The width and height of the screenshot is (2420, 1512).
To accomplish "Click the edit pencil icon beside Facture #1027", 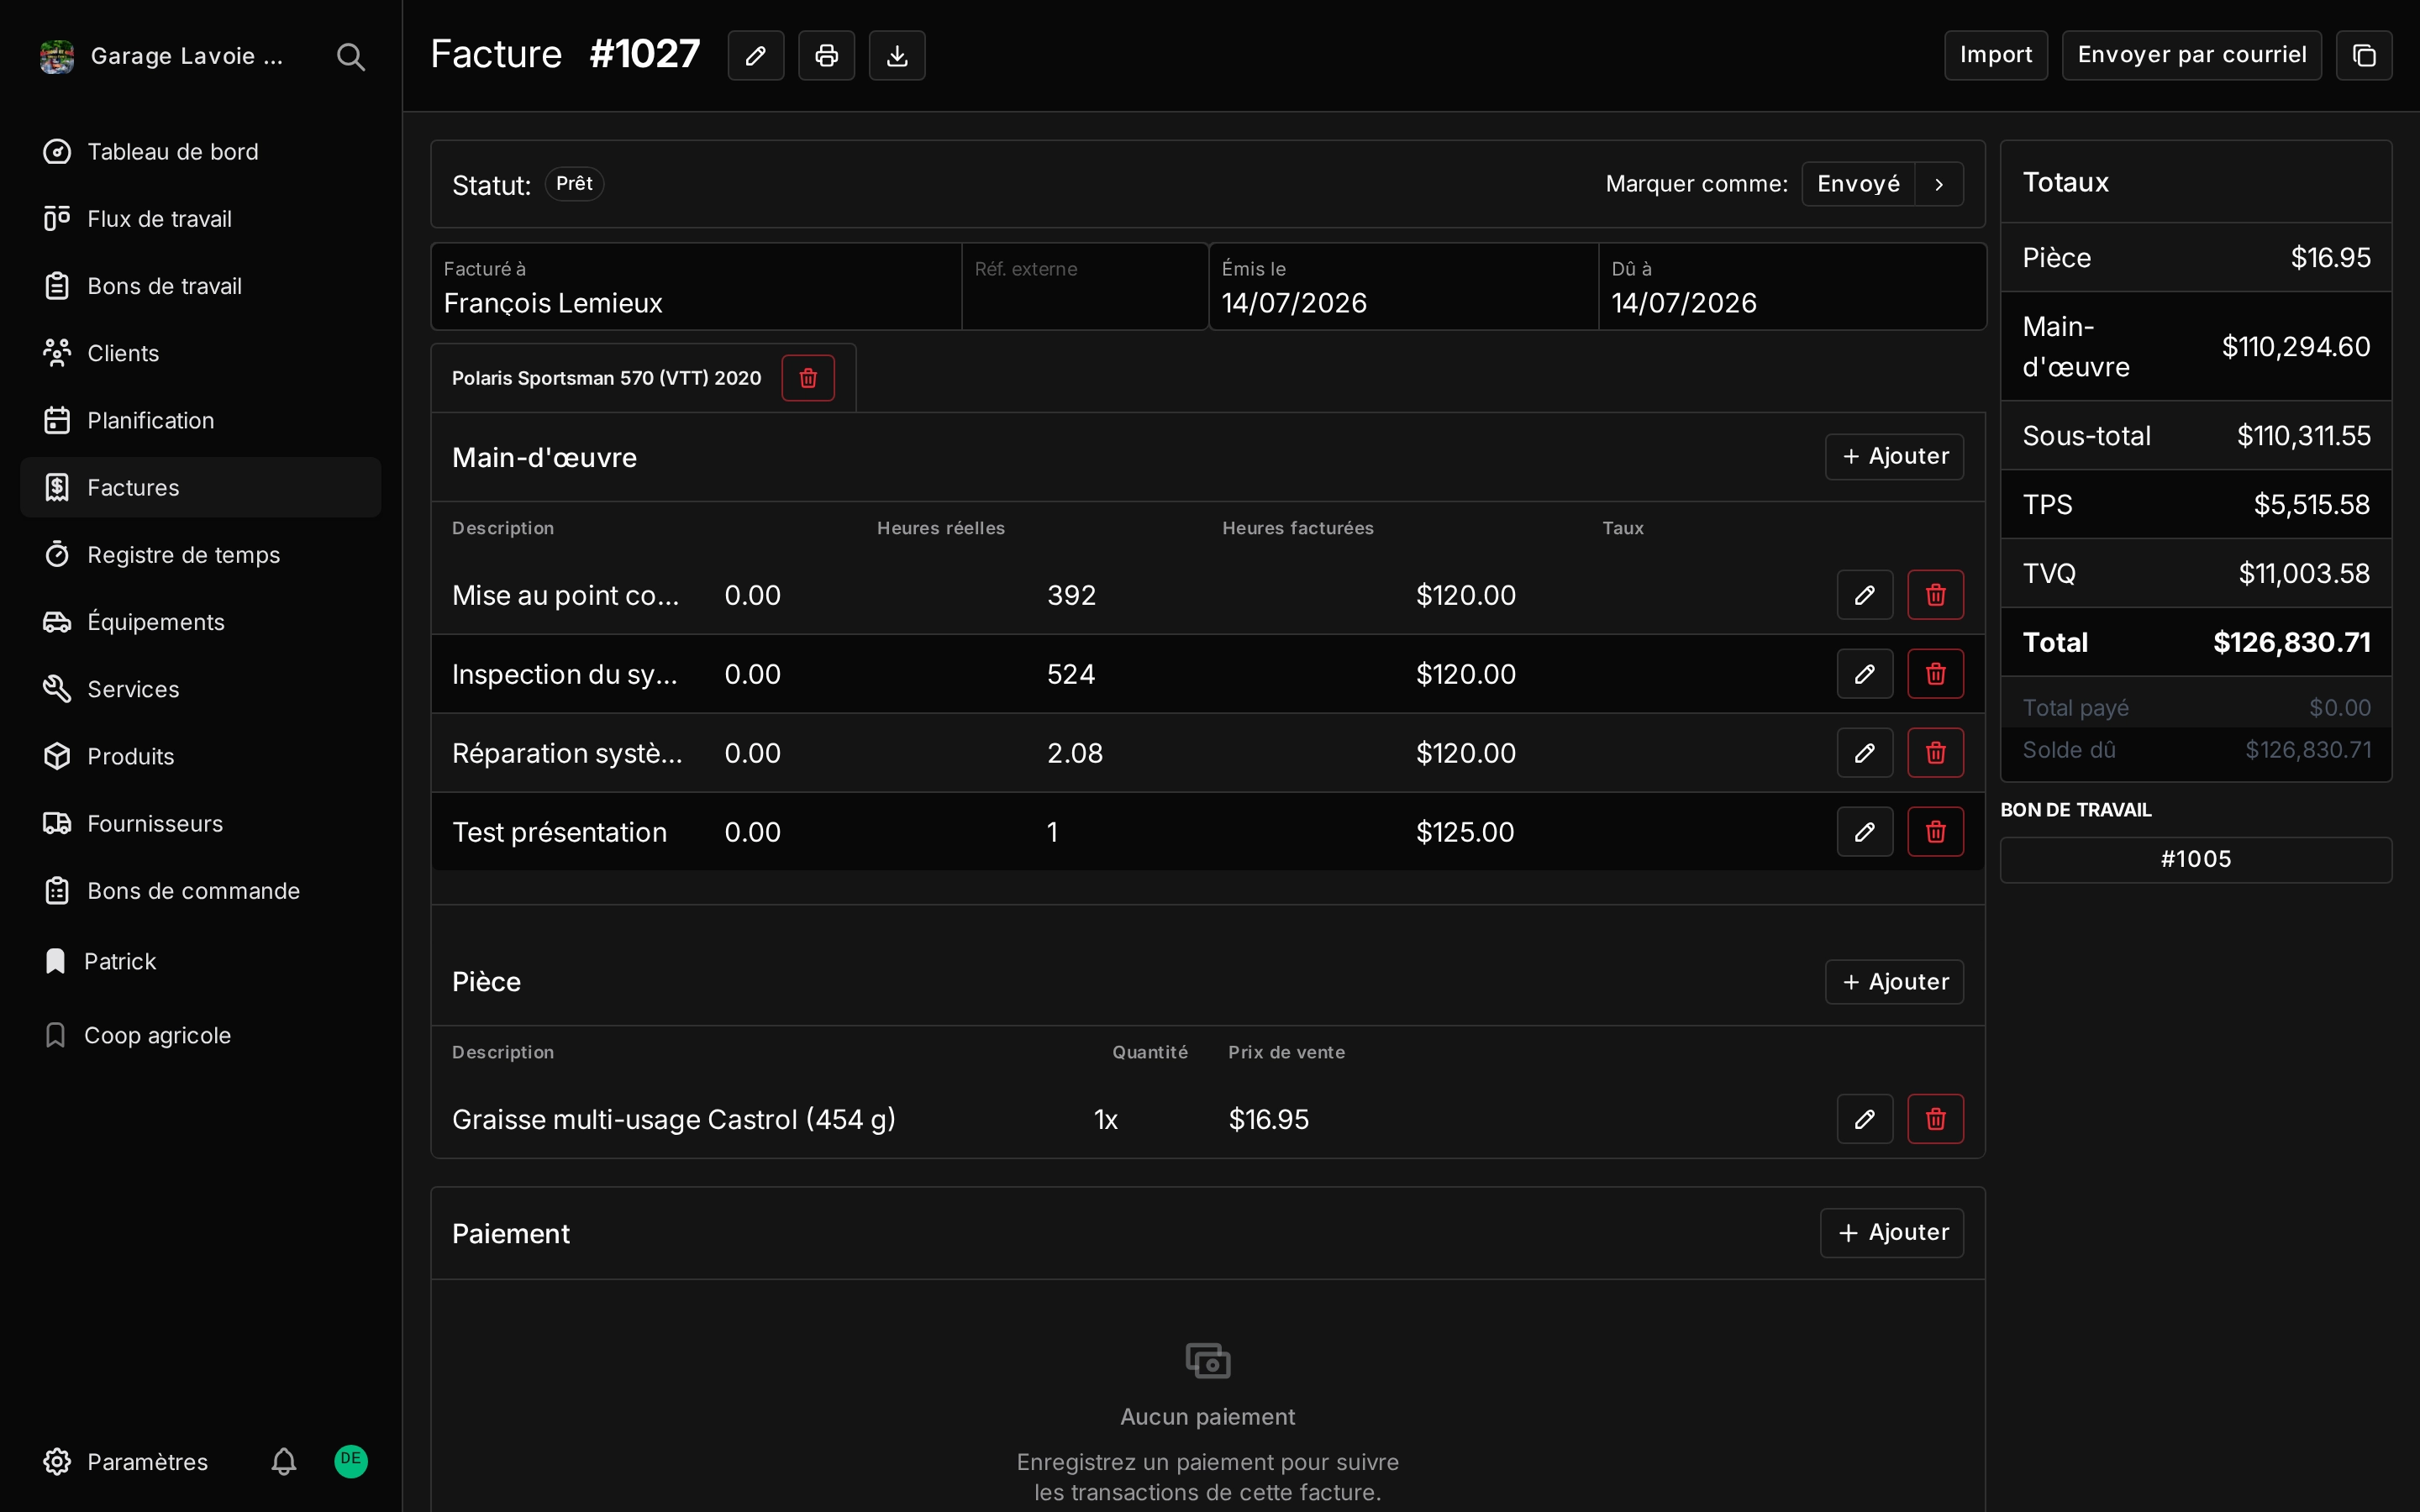I will [x=756, y=55].
